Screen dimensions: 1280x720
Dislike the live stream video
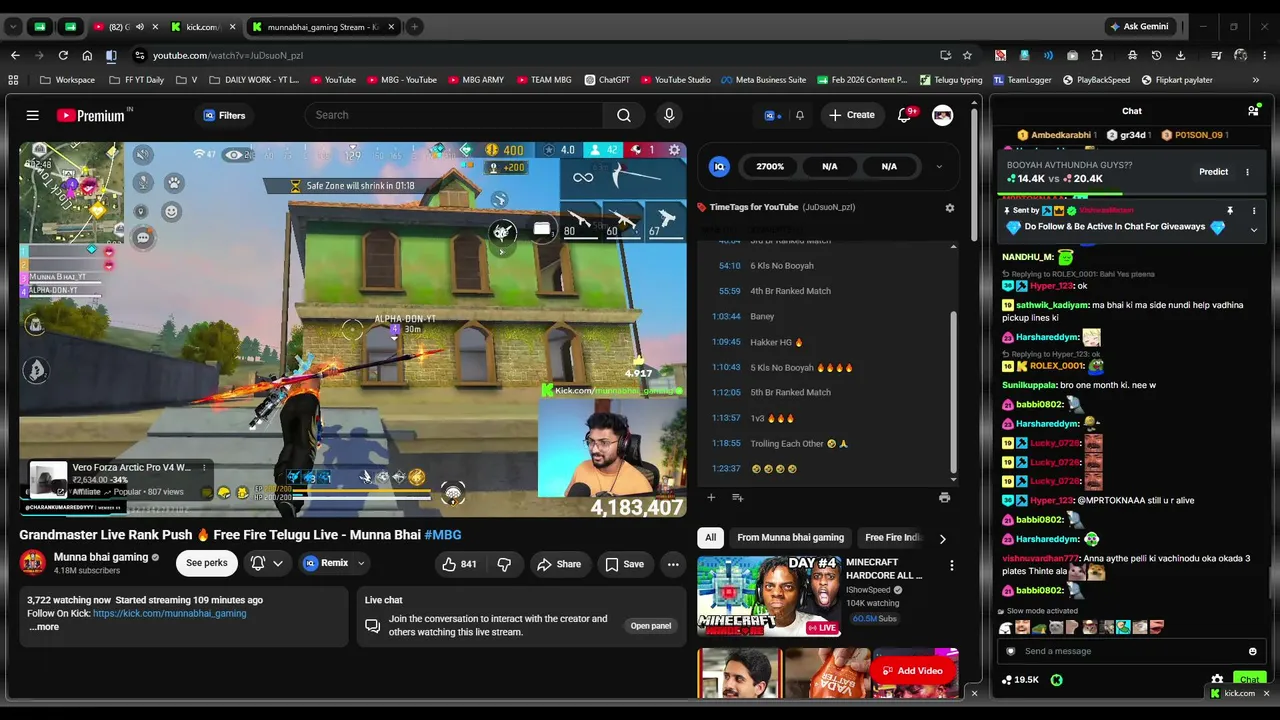point(504,564)
